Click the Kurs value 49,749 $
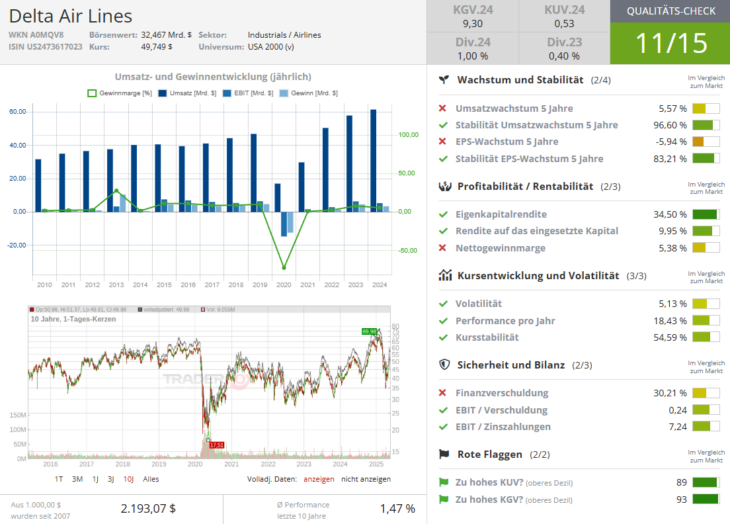The width and height of the screenshot is (730, 524). click(156, 47)
